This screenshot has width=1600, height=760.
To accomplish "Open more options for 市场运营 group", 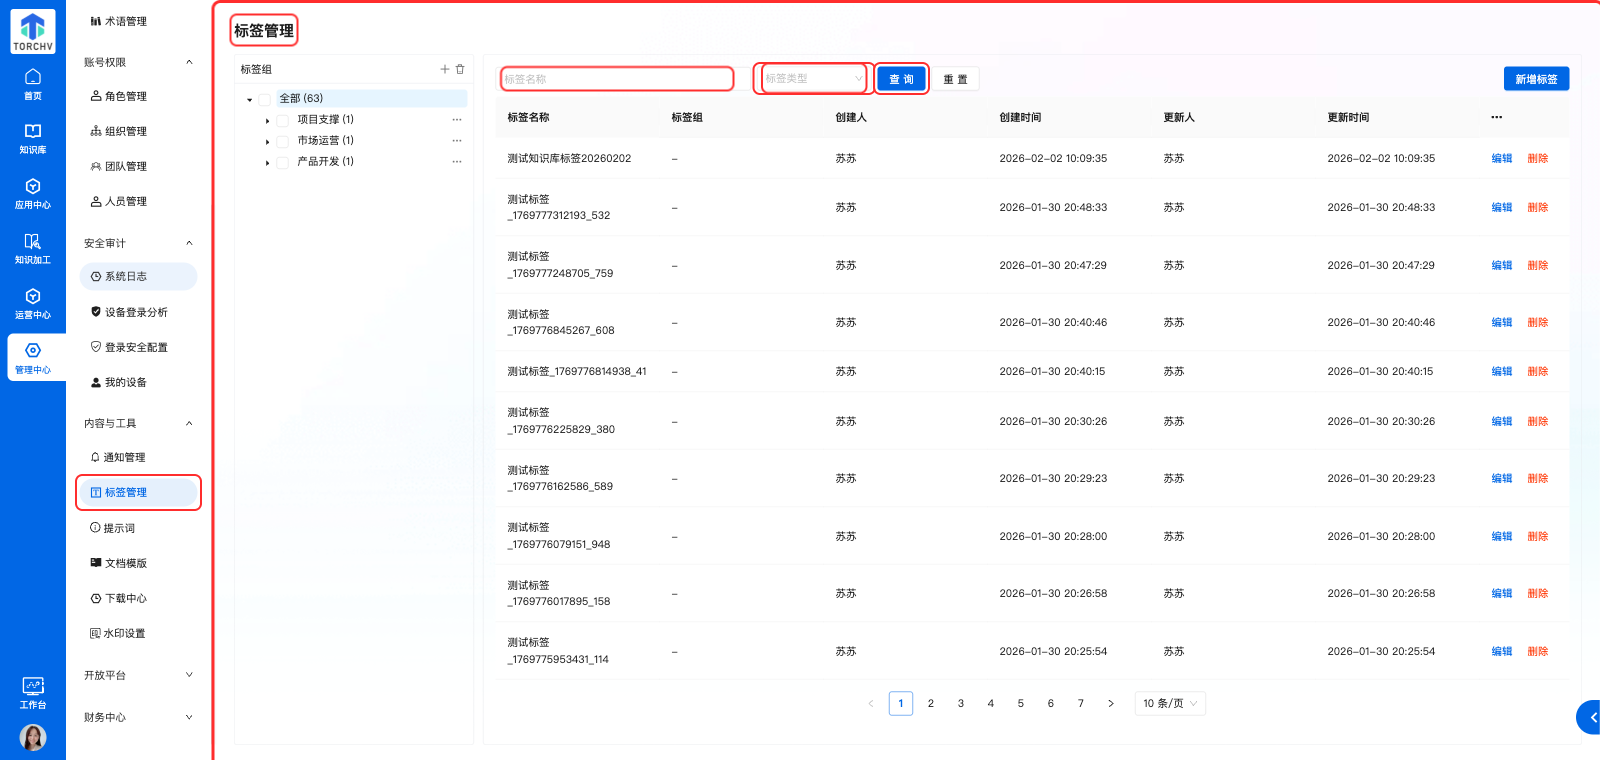I will coord(457,140).
